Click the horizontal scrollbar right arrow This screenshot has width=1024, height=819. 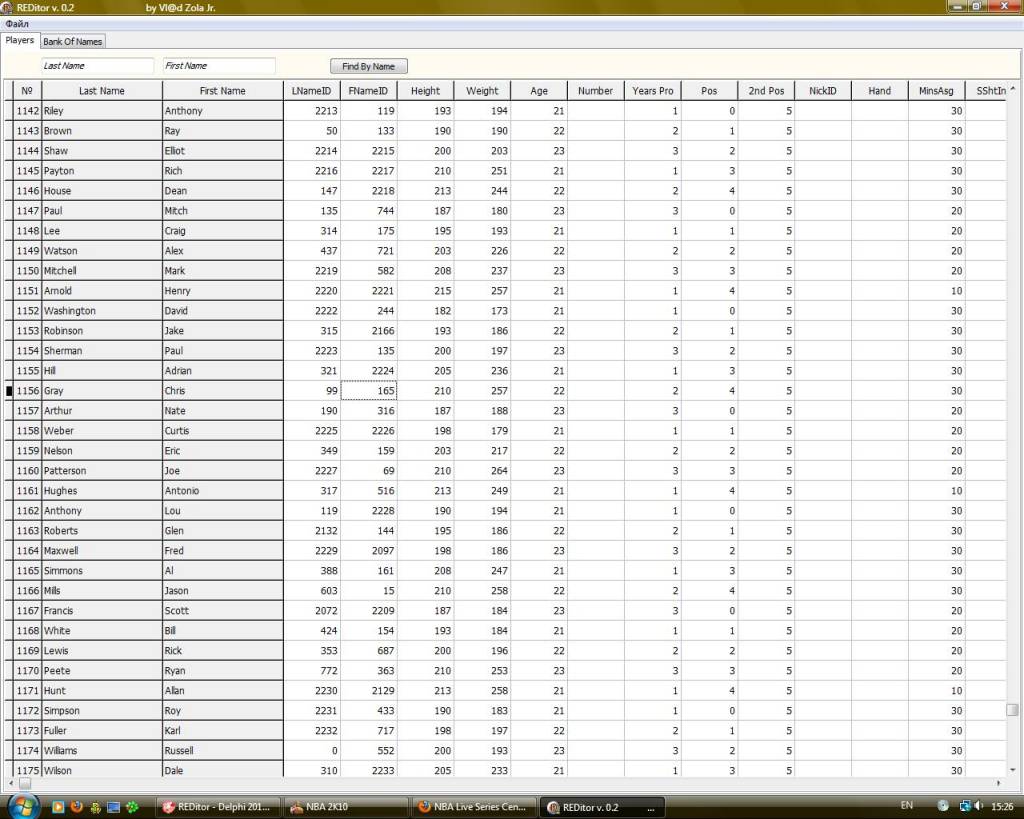pos(1000,783)
